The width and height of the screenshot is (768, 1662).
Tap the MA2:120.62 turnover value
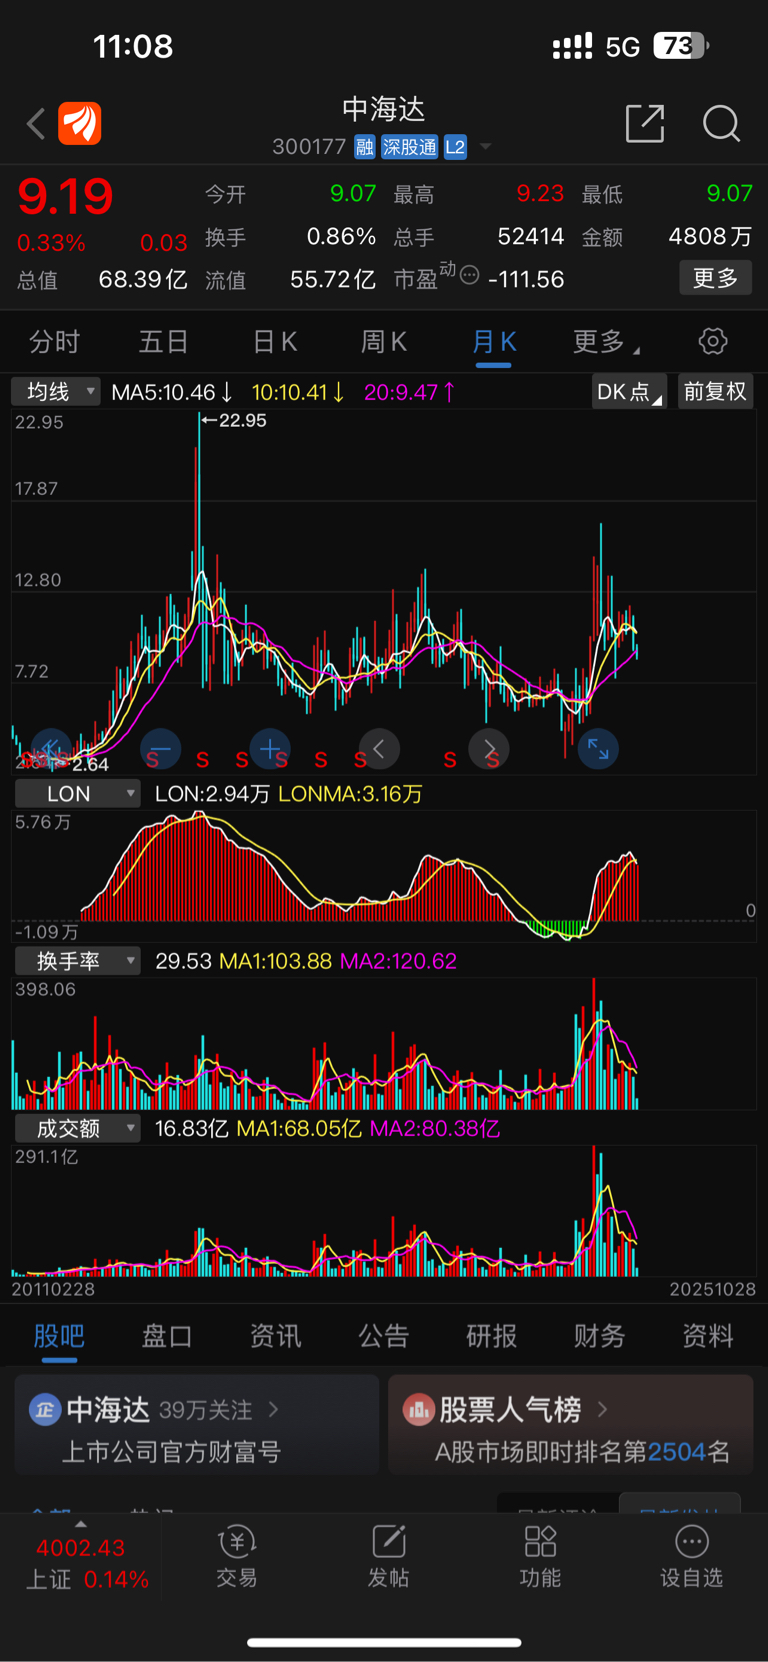[x=398, y=961]
